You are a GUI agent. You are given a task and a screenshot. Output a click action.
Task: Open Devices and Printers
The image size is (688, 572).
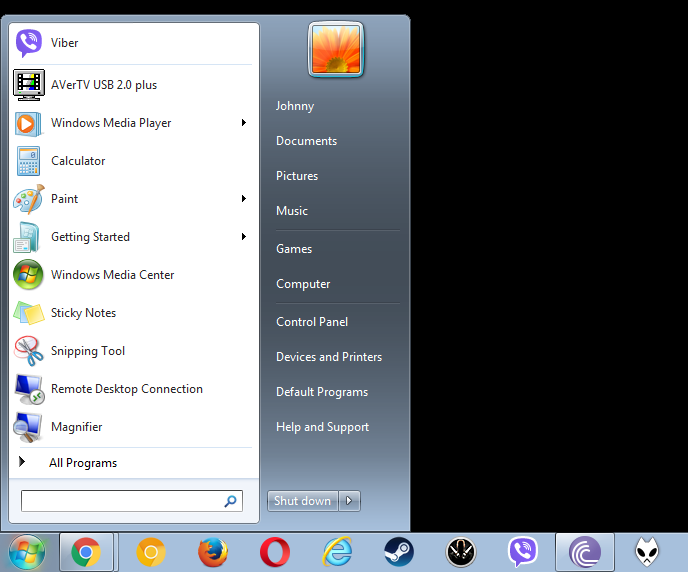329,357
